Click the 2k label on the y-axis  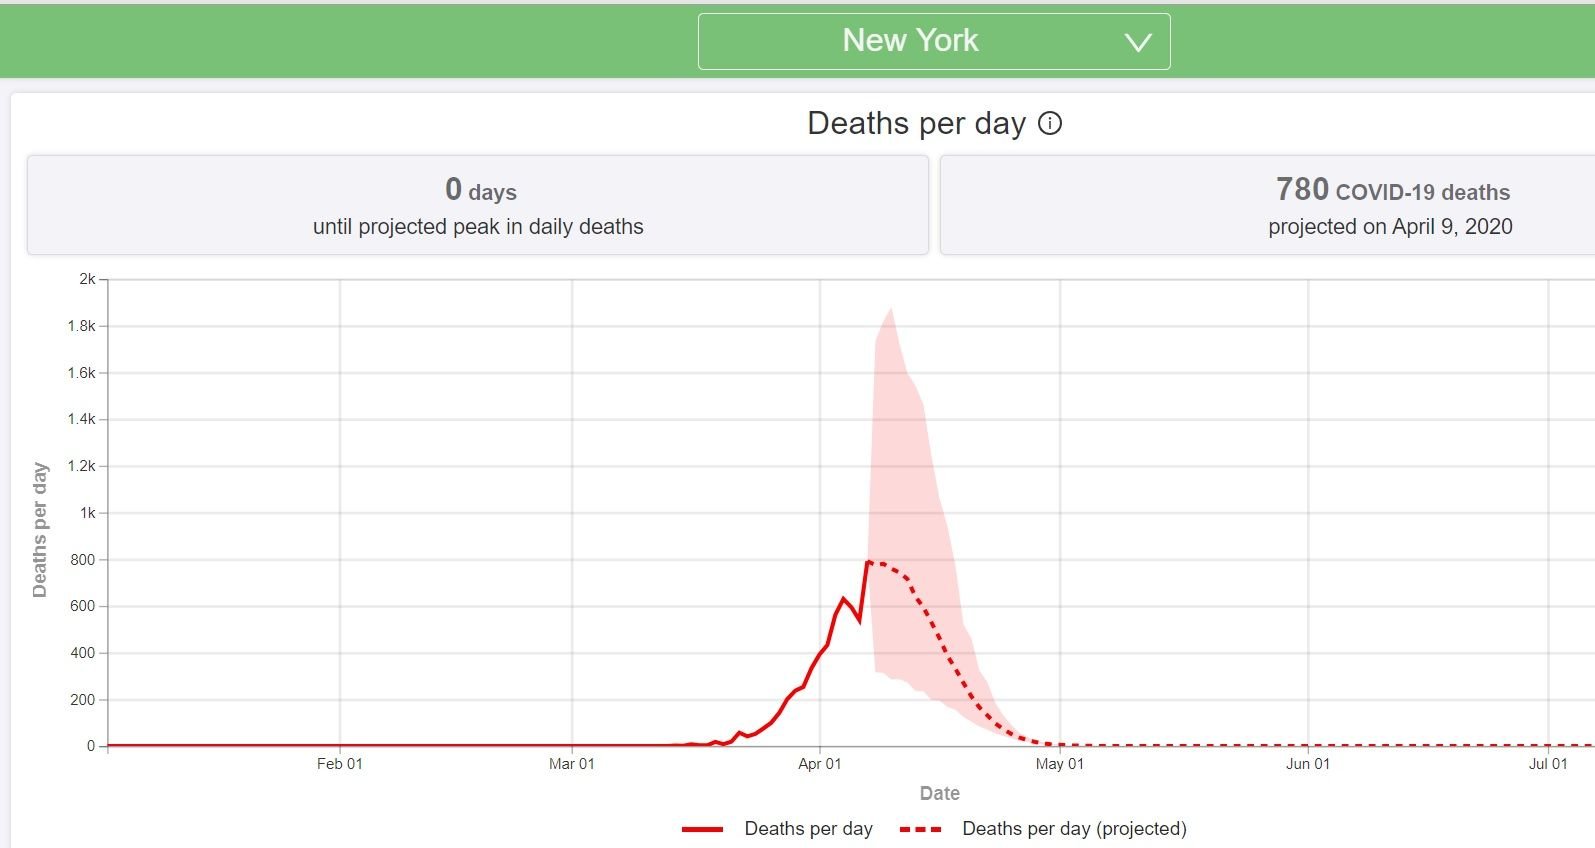tap(87, 279)
